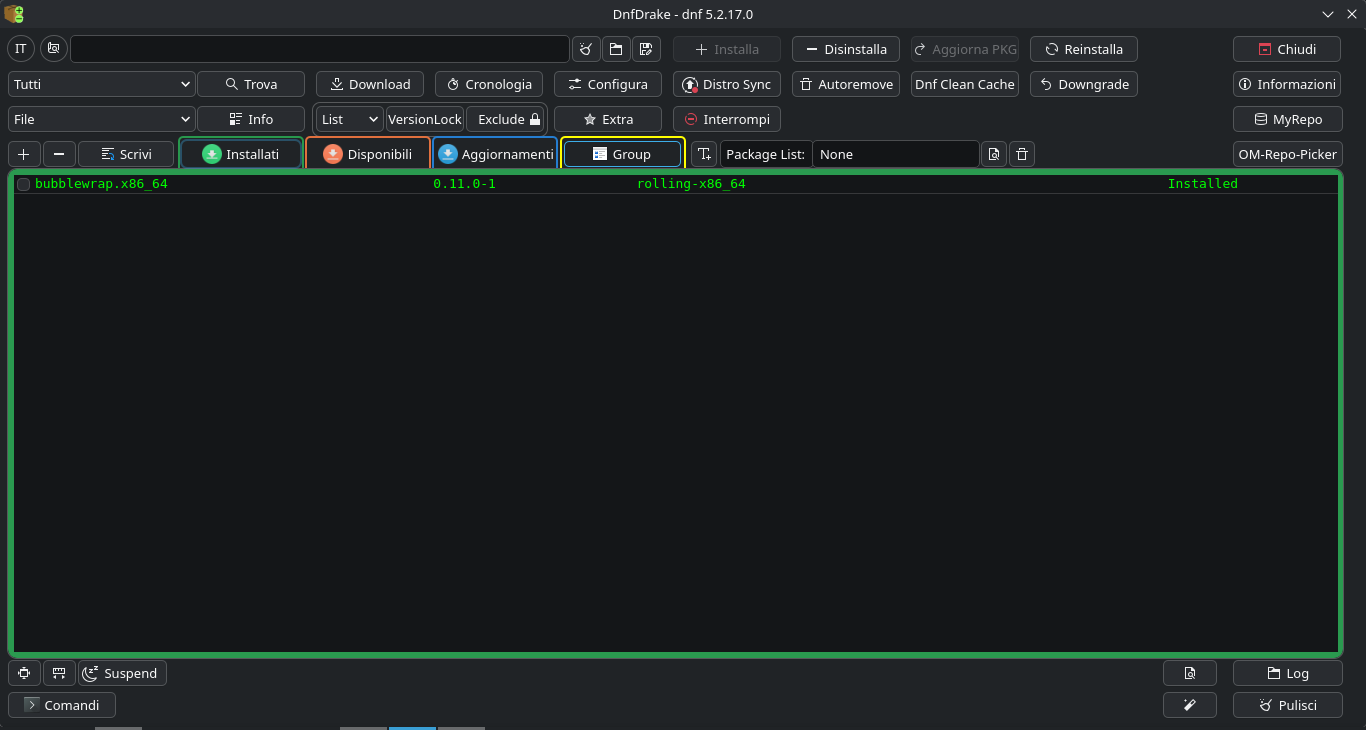Image resolution: width=1366 pixels, height=730 pixels.
Task: Expand the File search type dropdown
Action: pos(101,119)
